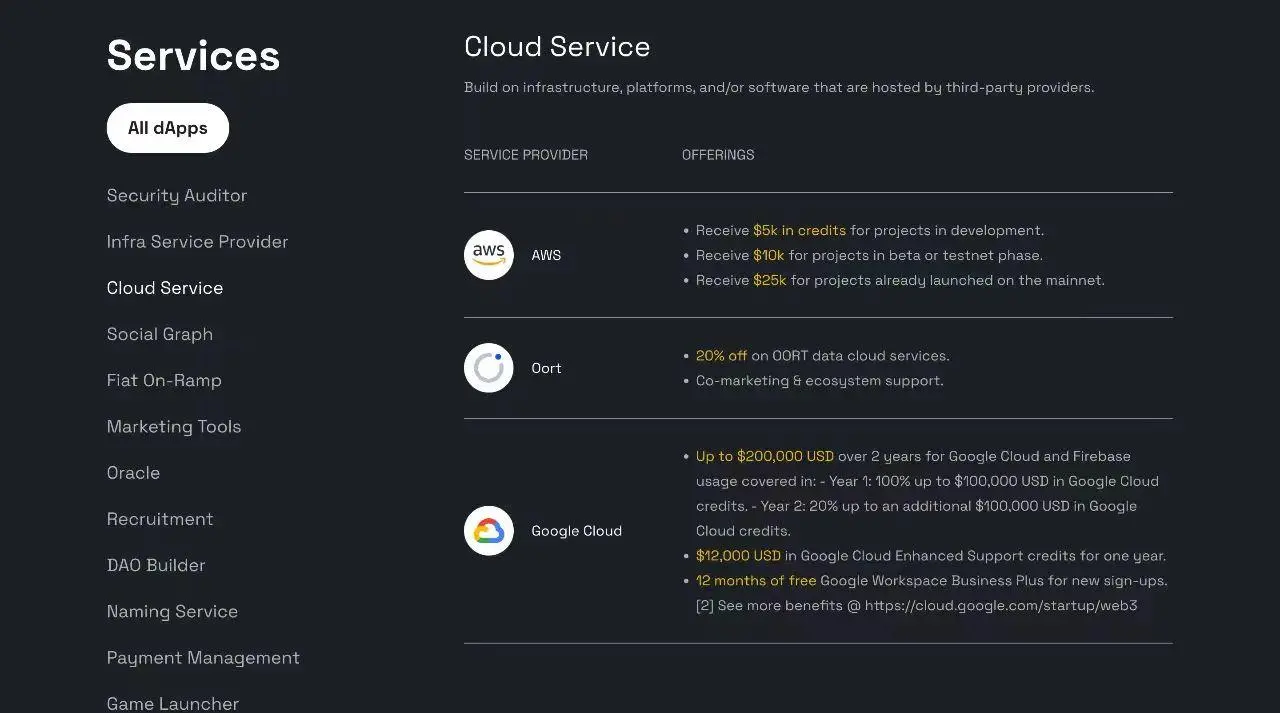Image resolution: width=1280 pixels, height=713 pixels.
Task: Click 'Up to $200,000 USD' highlighted text
Action: [765, 456]
